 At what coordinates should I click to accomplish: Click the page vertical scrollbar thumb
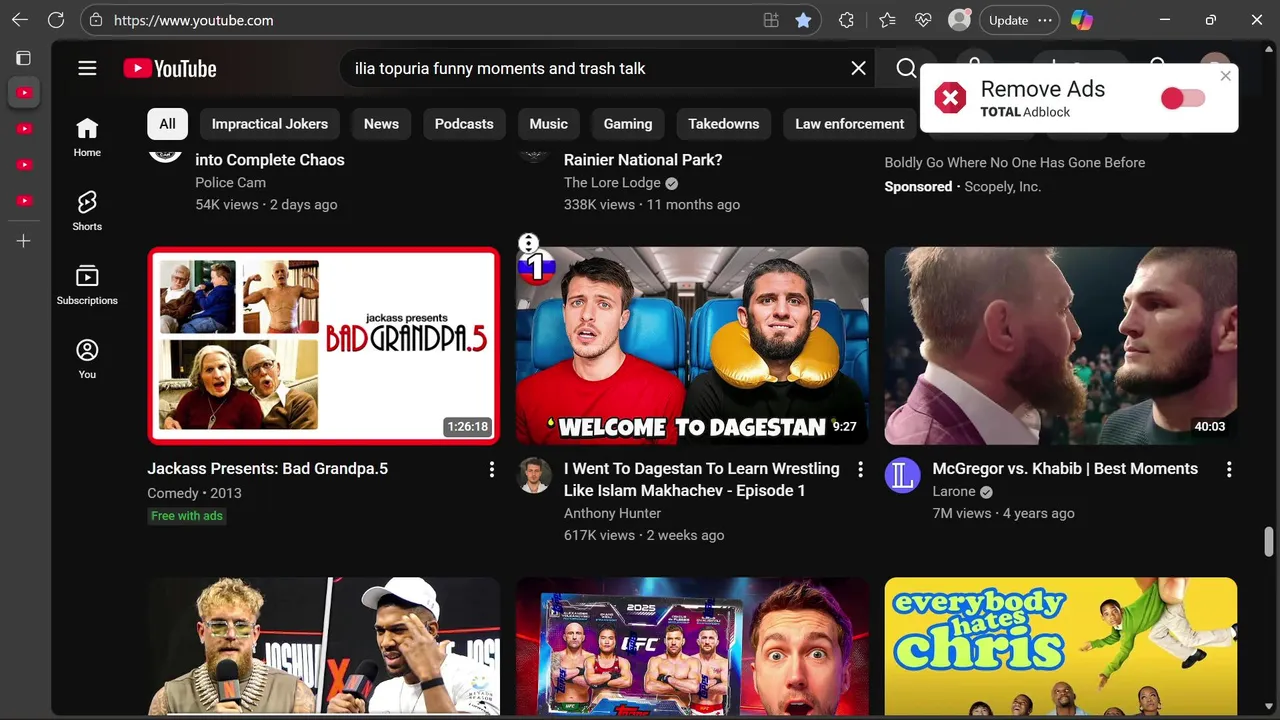pos(1269,541)
